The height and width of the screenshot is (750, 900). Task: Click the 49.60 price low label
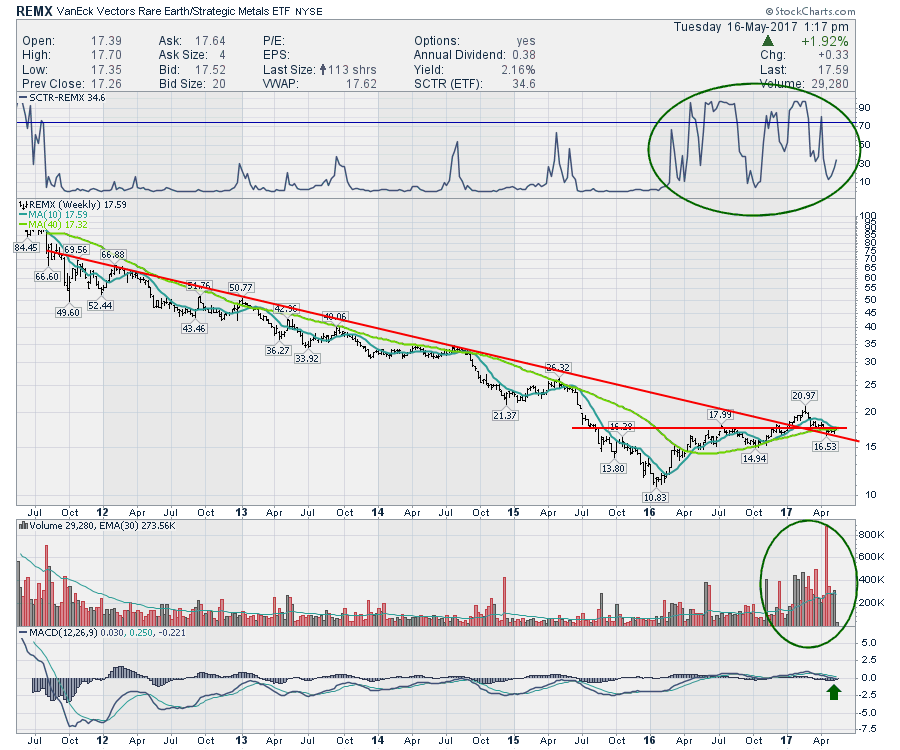coord(68,313)
